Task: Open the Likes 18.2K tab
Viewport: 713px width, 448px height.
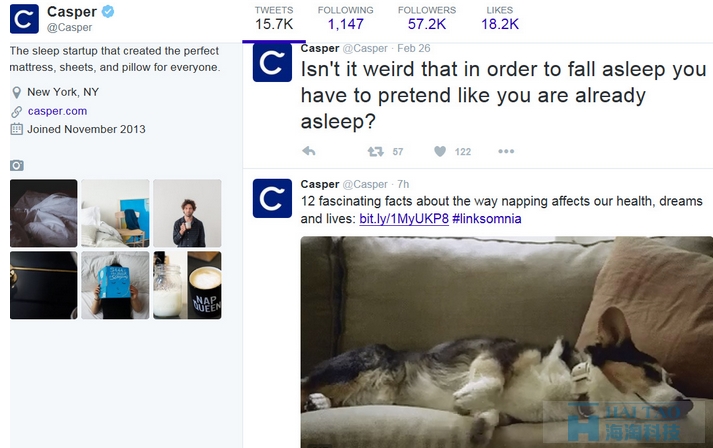Action: [x=500, y=18]
